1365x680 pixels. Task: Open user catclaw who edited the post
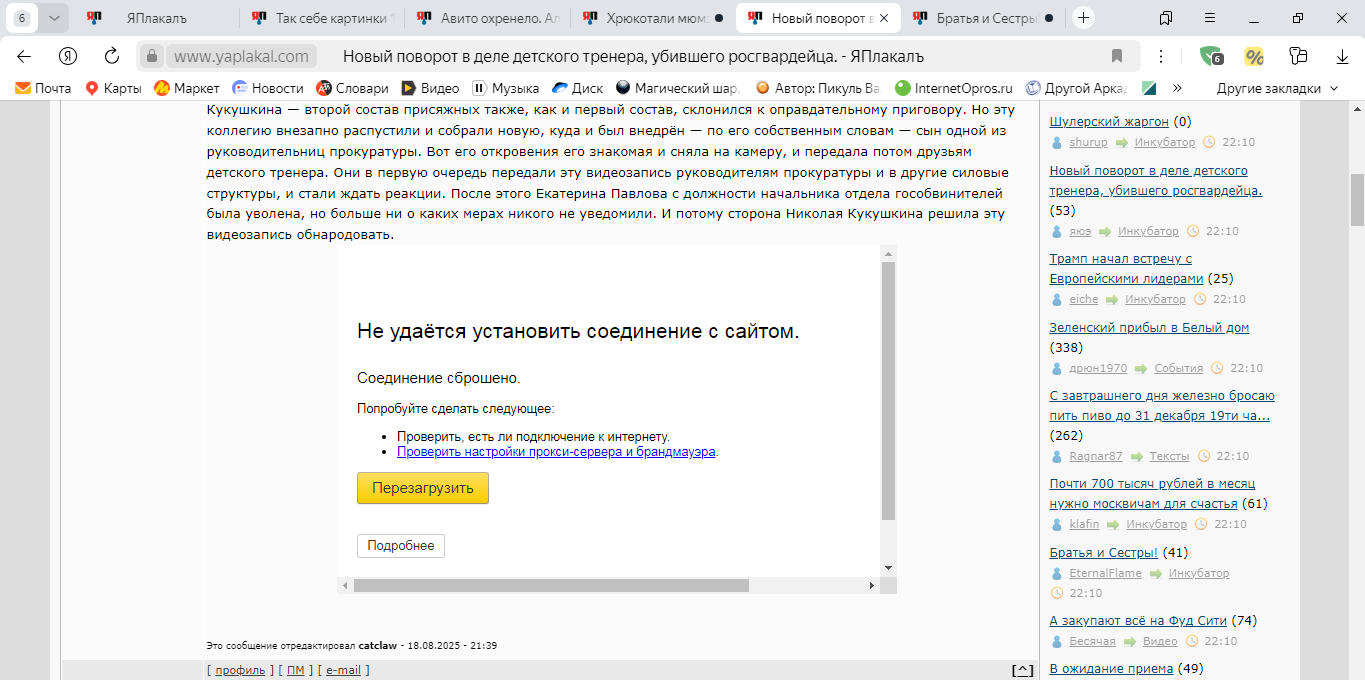[377, 646]
